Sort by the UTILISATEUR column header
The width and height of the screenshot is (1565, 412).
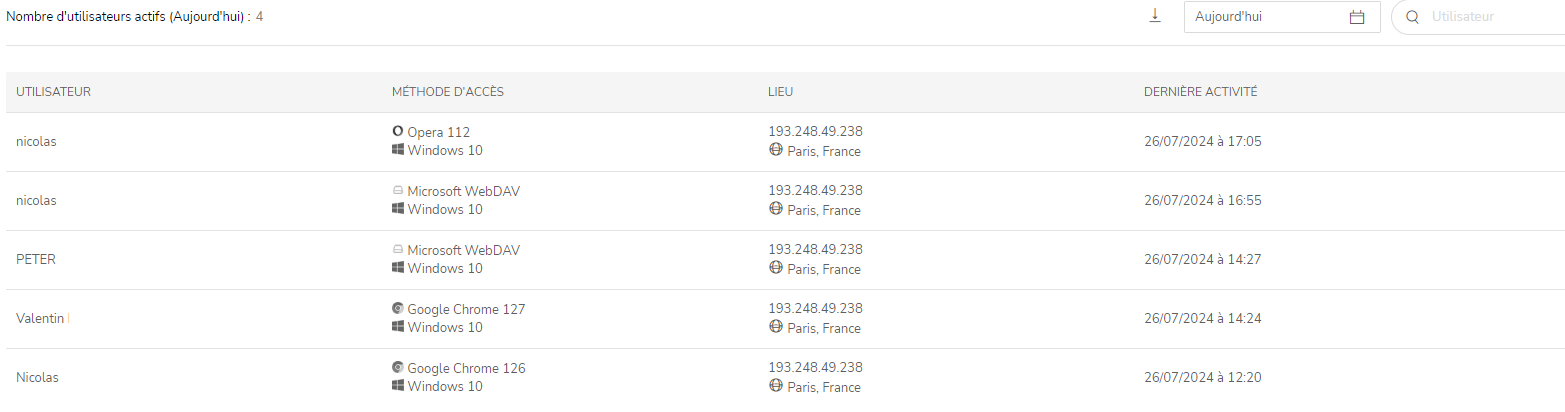point(54,92)
